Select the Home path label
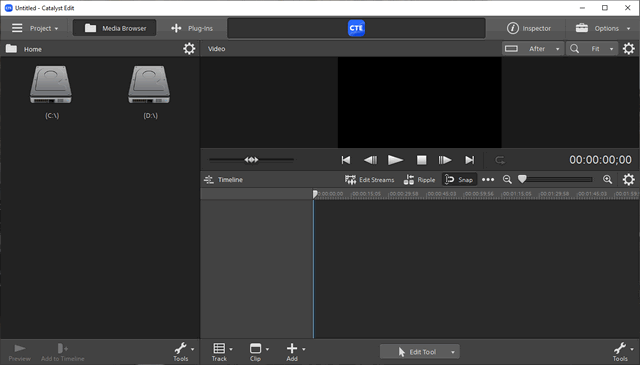The width and height of the screenshot is (640, 365). point(33,49)
